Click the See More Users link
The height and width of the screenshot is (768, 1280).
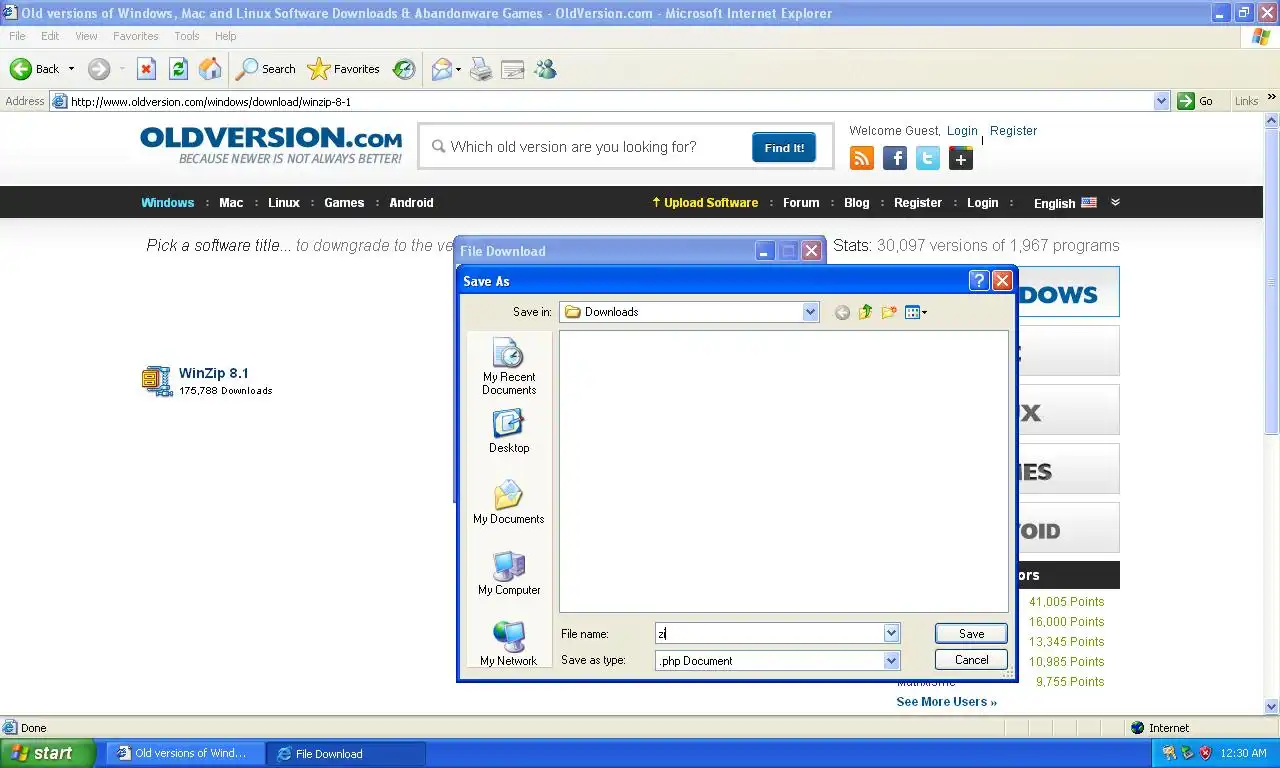946,702
